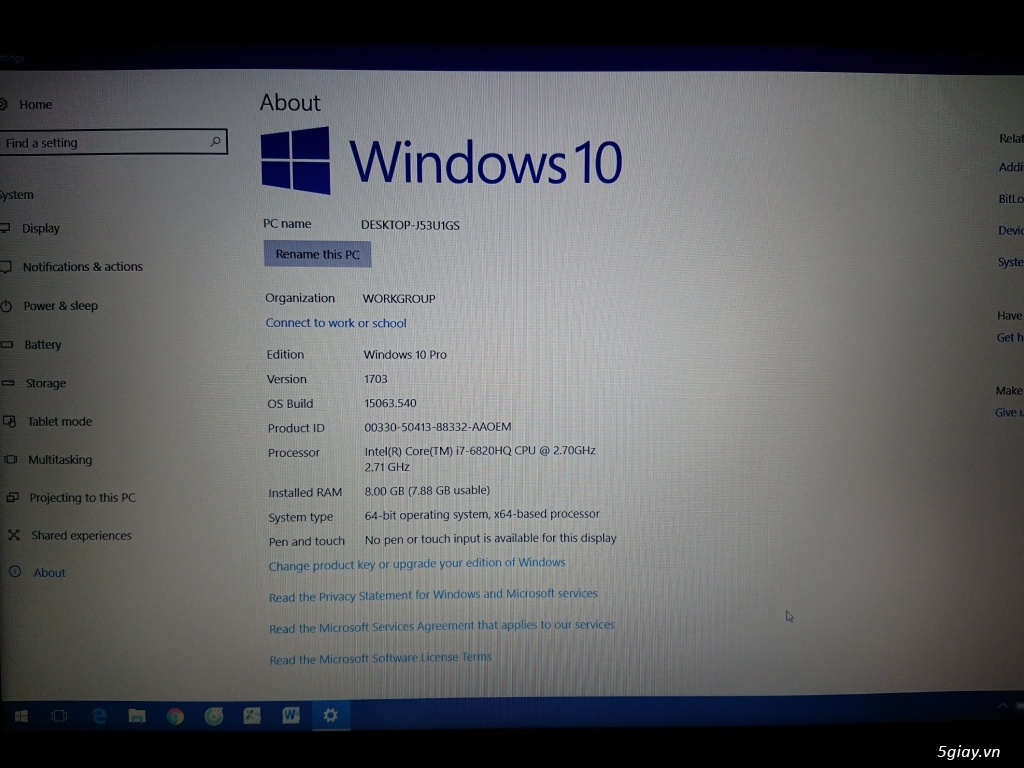Screen dimensions: 1024x768
Task: Click the Shared experiences icon in sidebar
Action: 14,535
